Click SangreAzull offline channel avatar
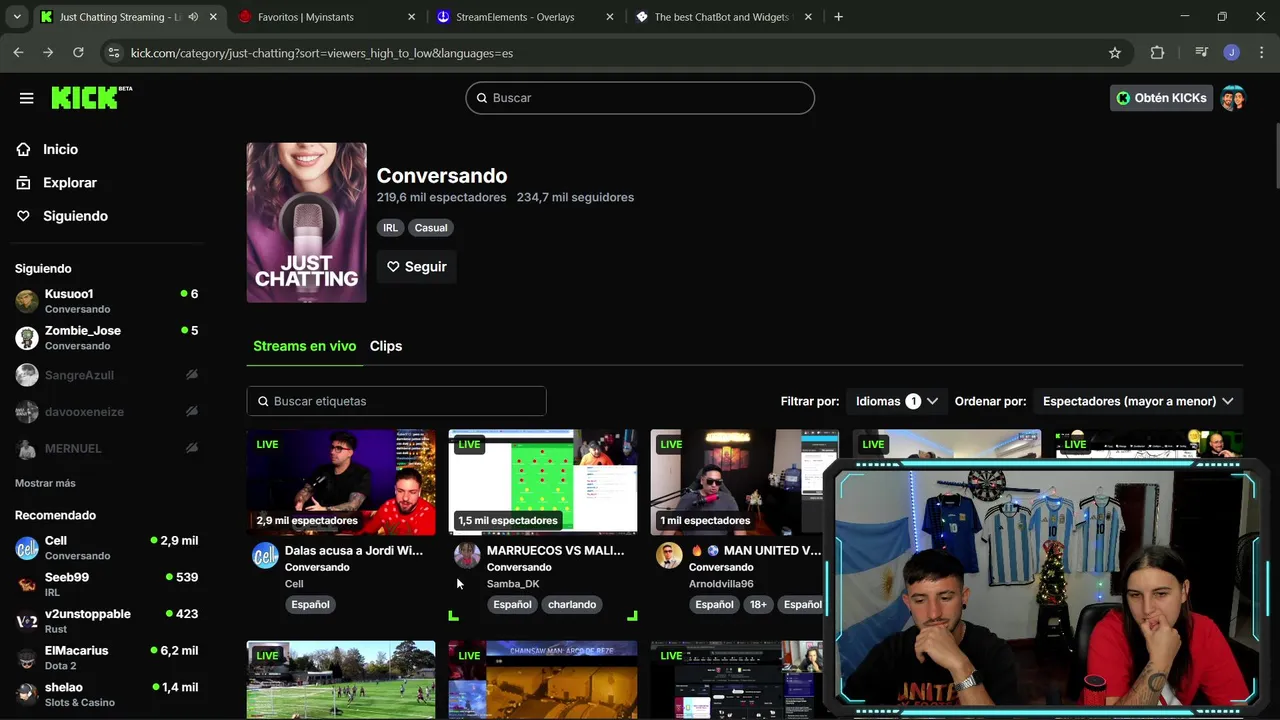Viewport: 1280px width, 720px height. click(27, 375)
